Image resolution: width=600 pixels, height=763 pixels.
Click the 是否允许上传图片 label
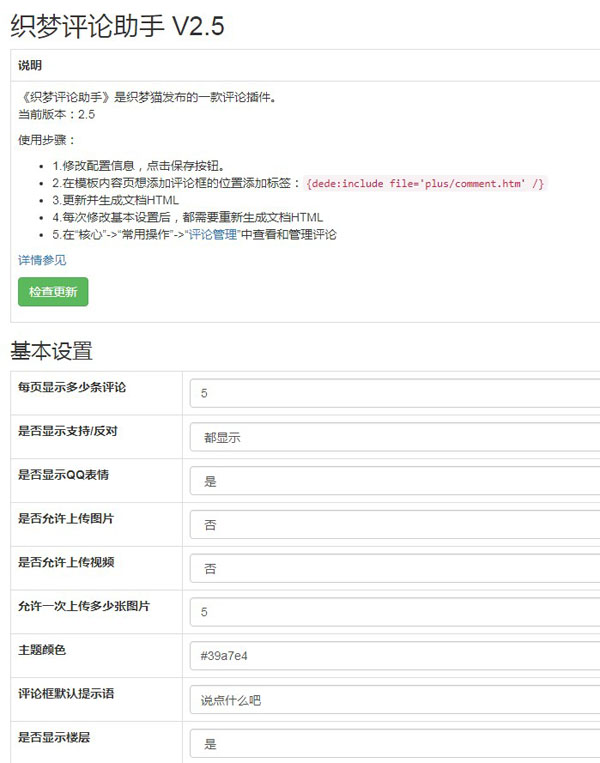click(x=66, y=519)
